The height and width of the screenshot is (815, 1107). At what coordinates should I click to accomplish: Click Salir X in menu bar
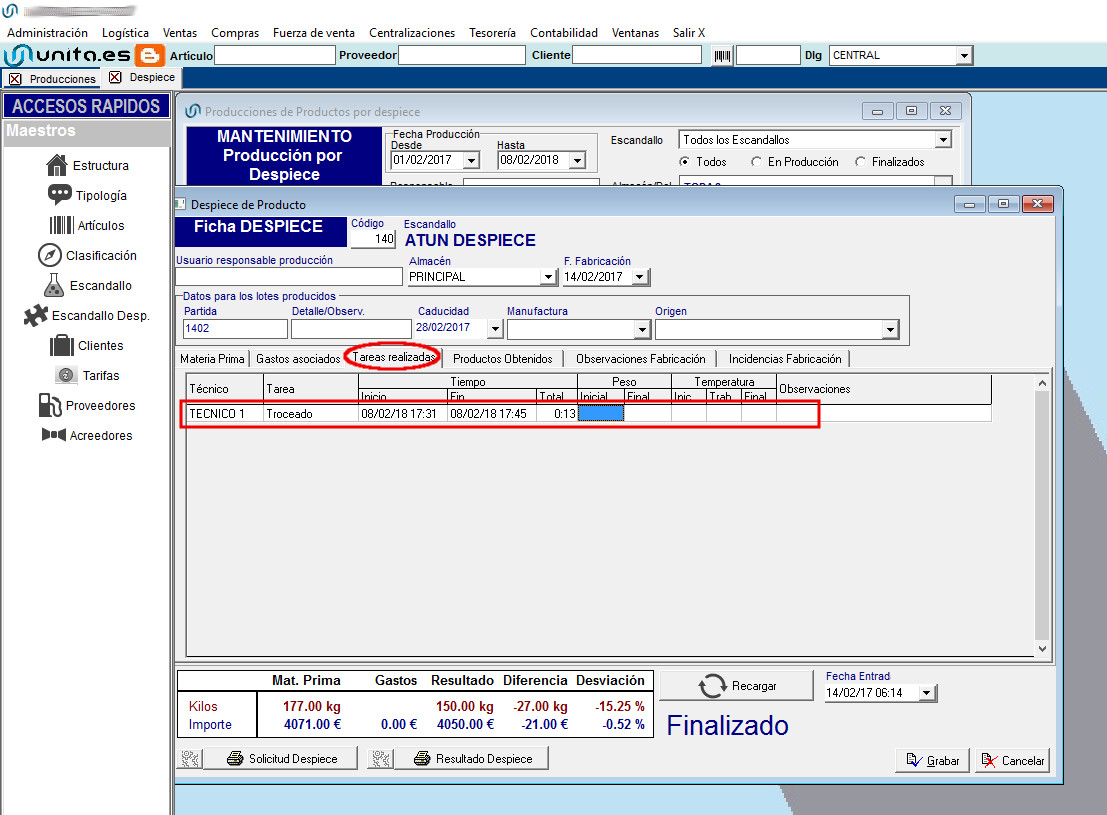coord(689,32)
